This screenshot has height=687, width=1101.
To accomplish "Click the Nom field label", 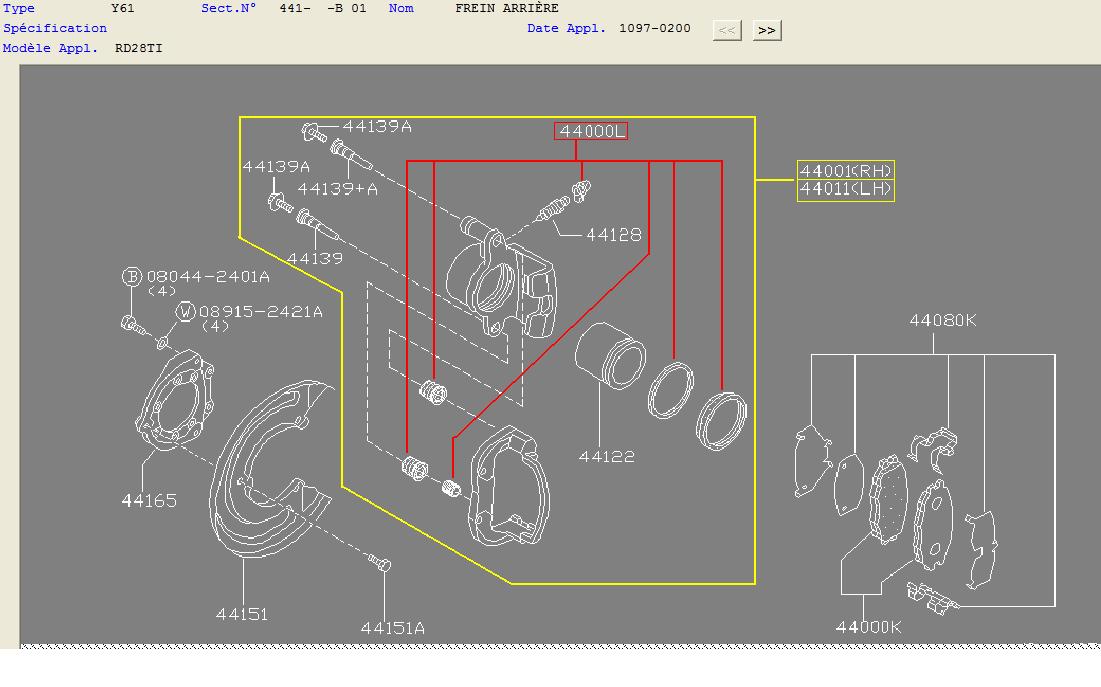I will (401, 8).
